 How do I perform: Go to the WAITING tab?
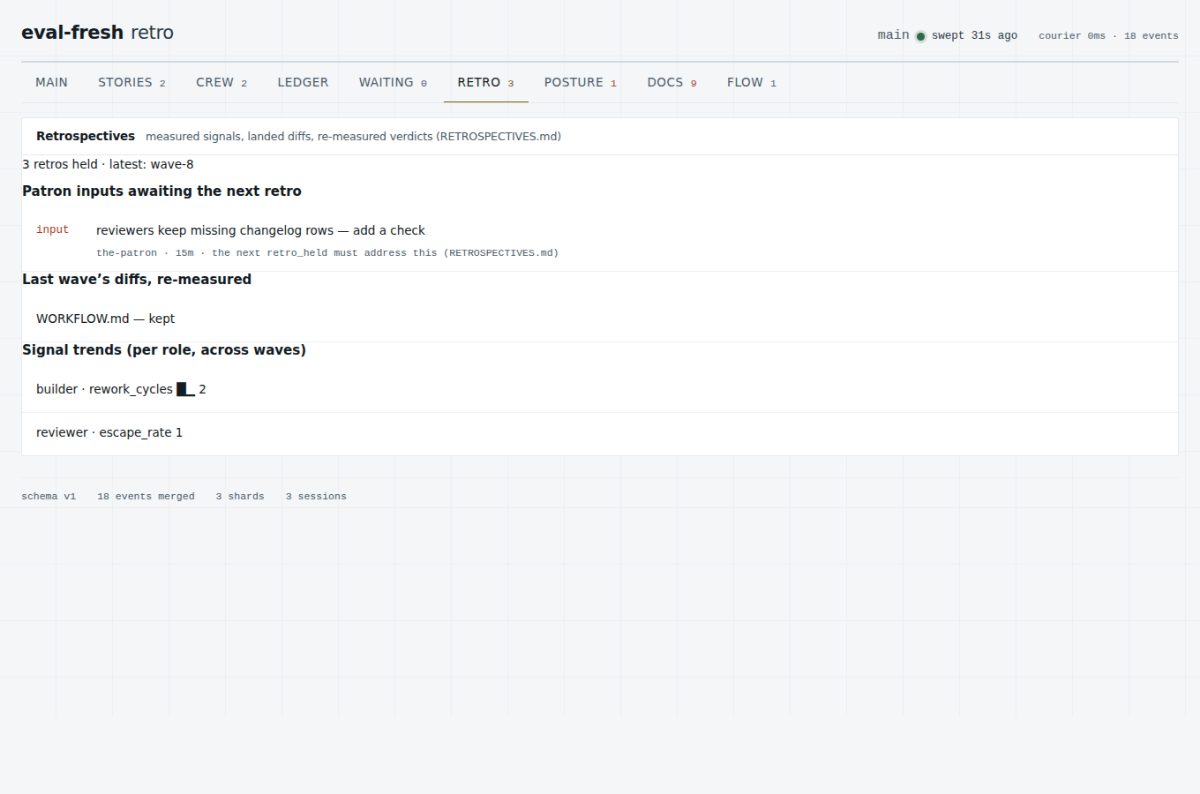point(393,82)
